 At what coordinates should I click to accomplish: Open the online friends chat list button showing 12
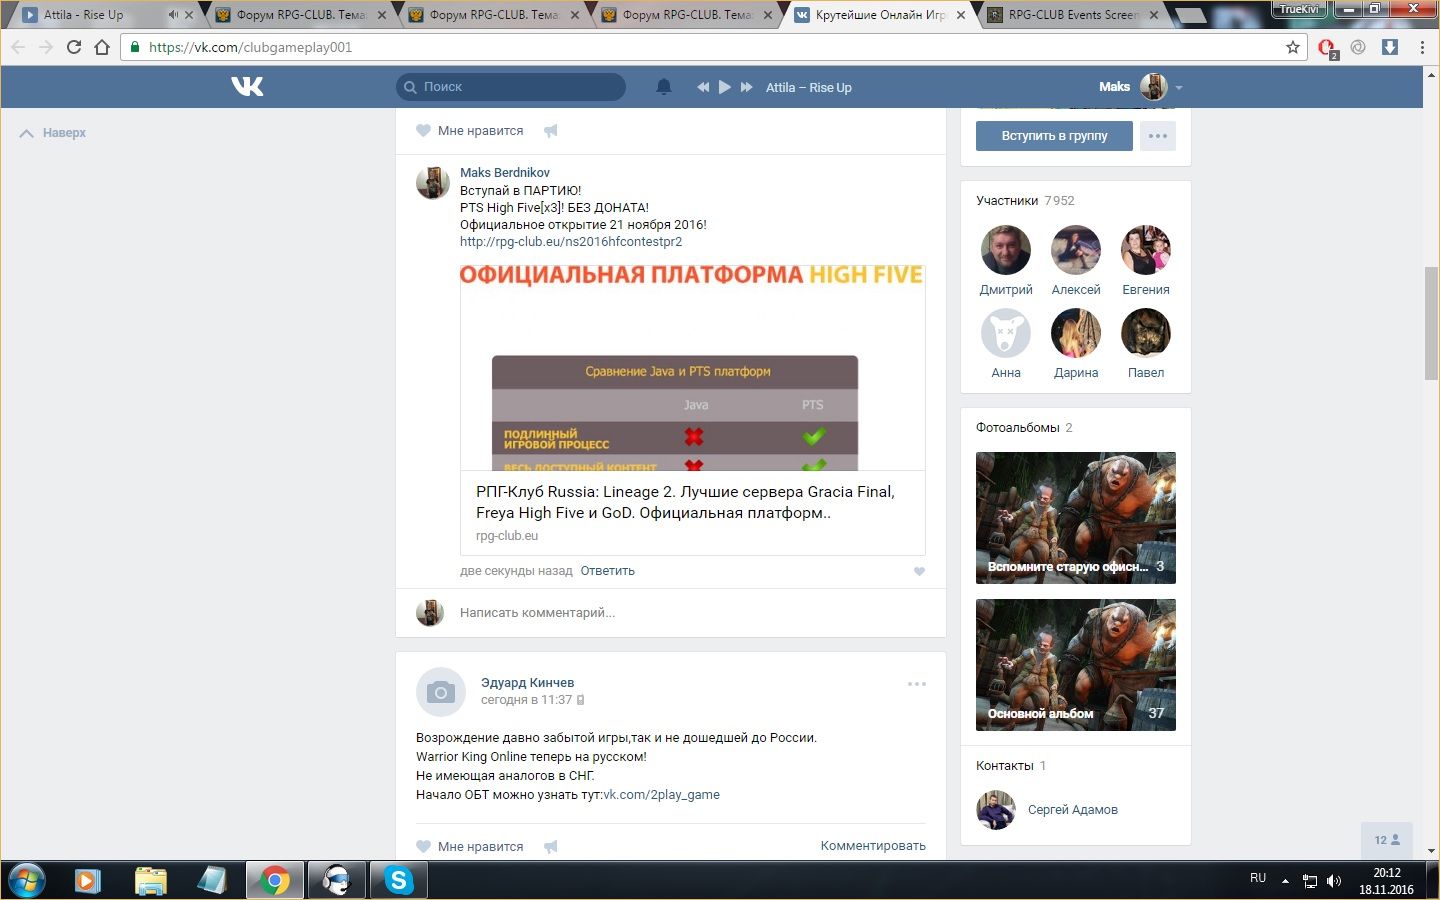click(x=1387, y=840)
